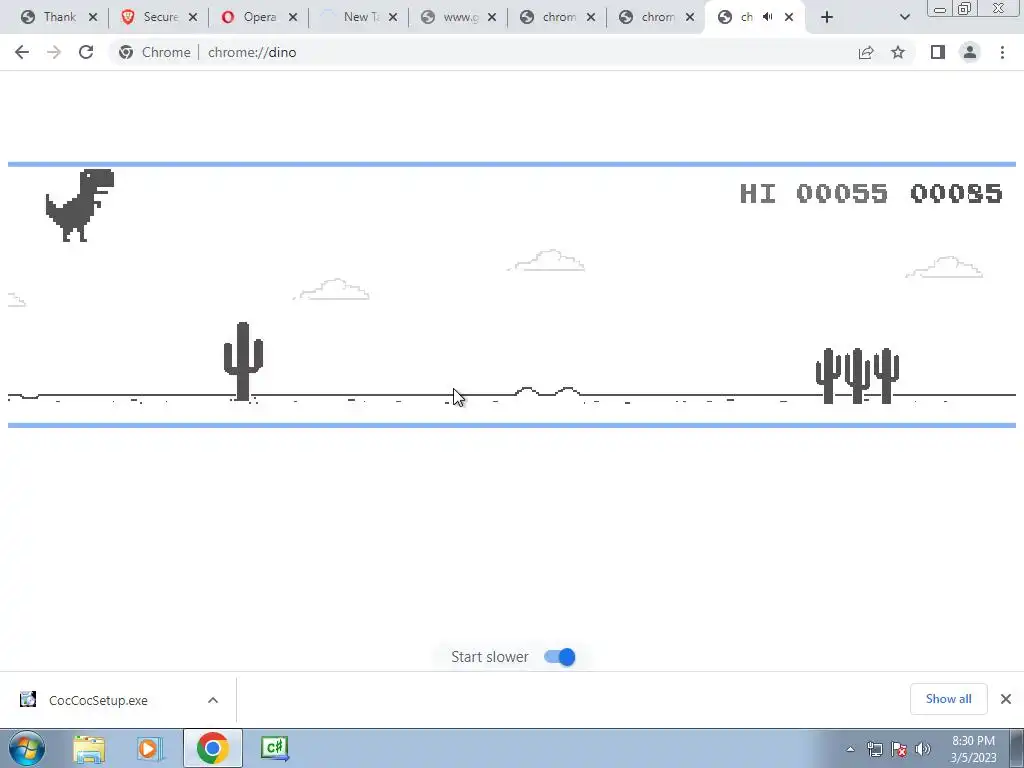
Task: Click the current score counter
Action: tap(956, 193)
